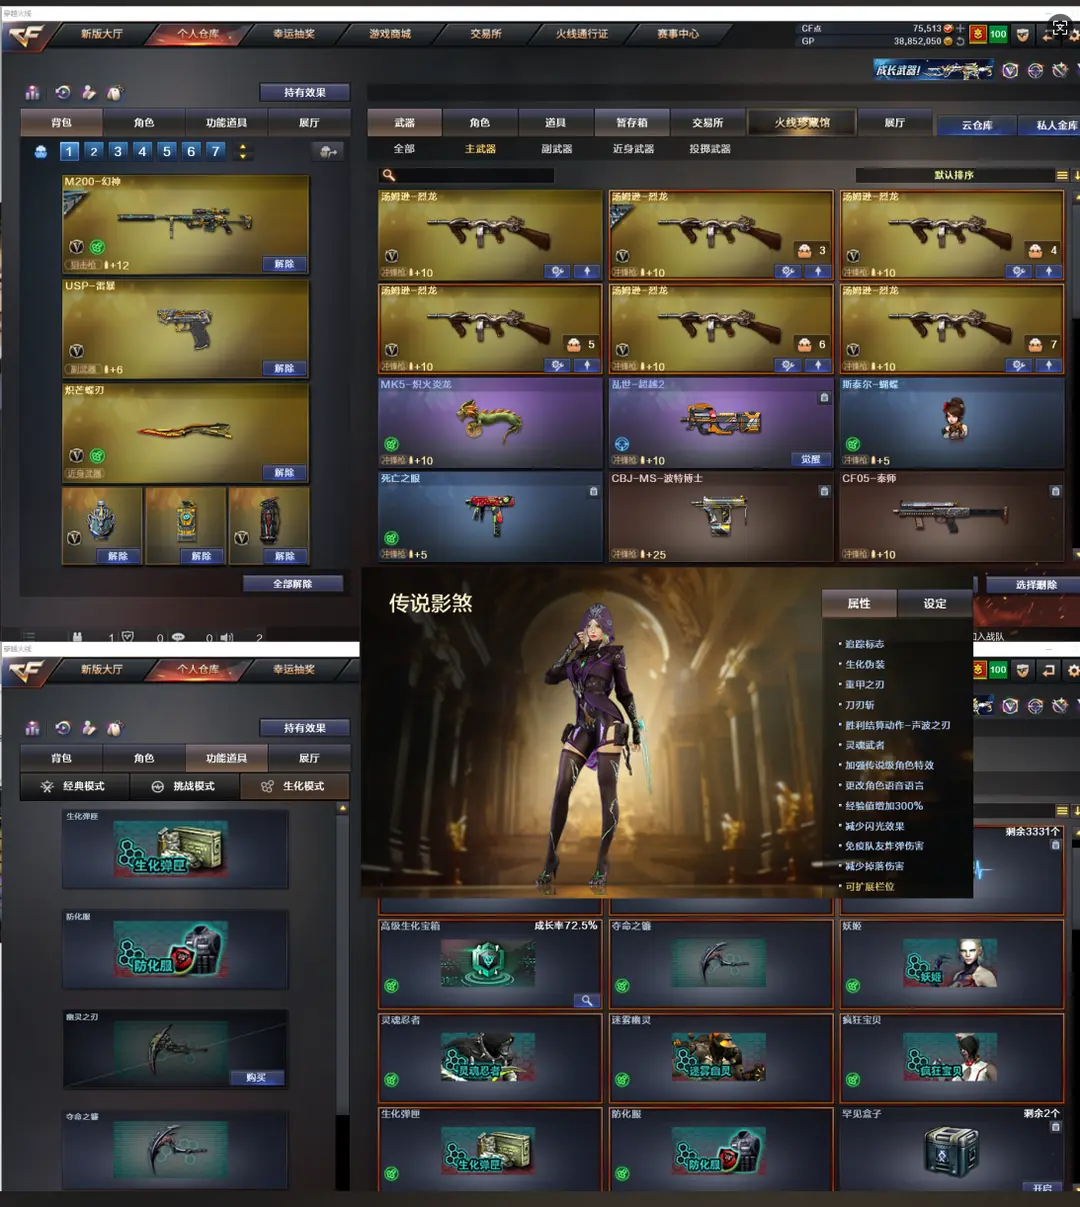Click 选择删除 button

coord(1035,585)
